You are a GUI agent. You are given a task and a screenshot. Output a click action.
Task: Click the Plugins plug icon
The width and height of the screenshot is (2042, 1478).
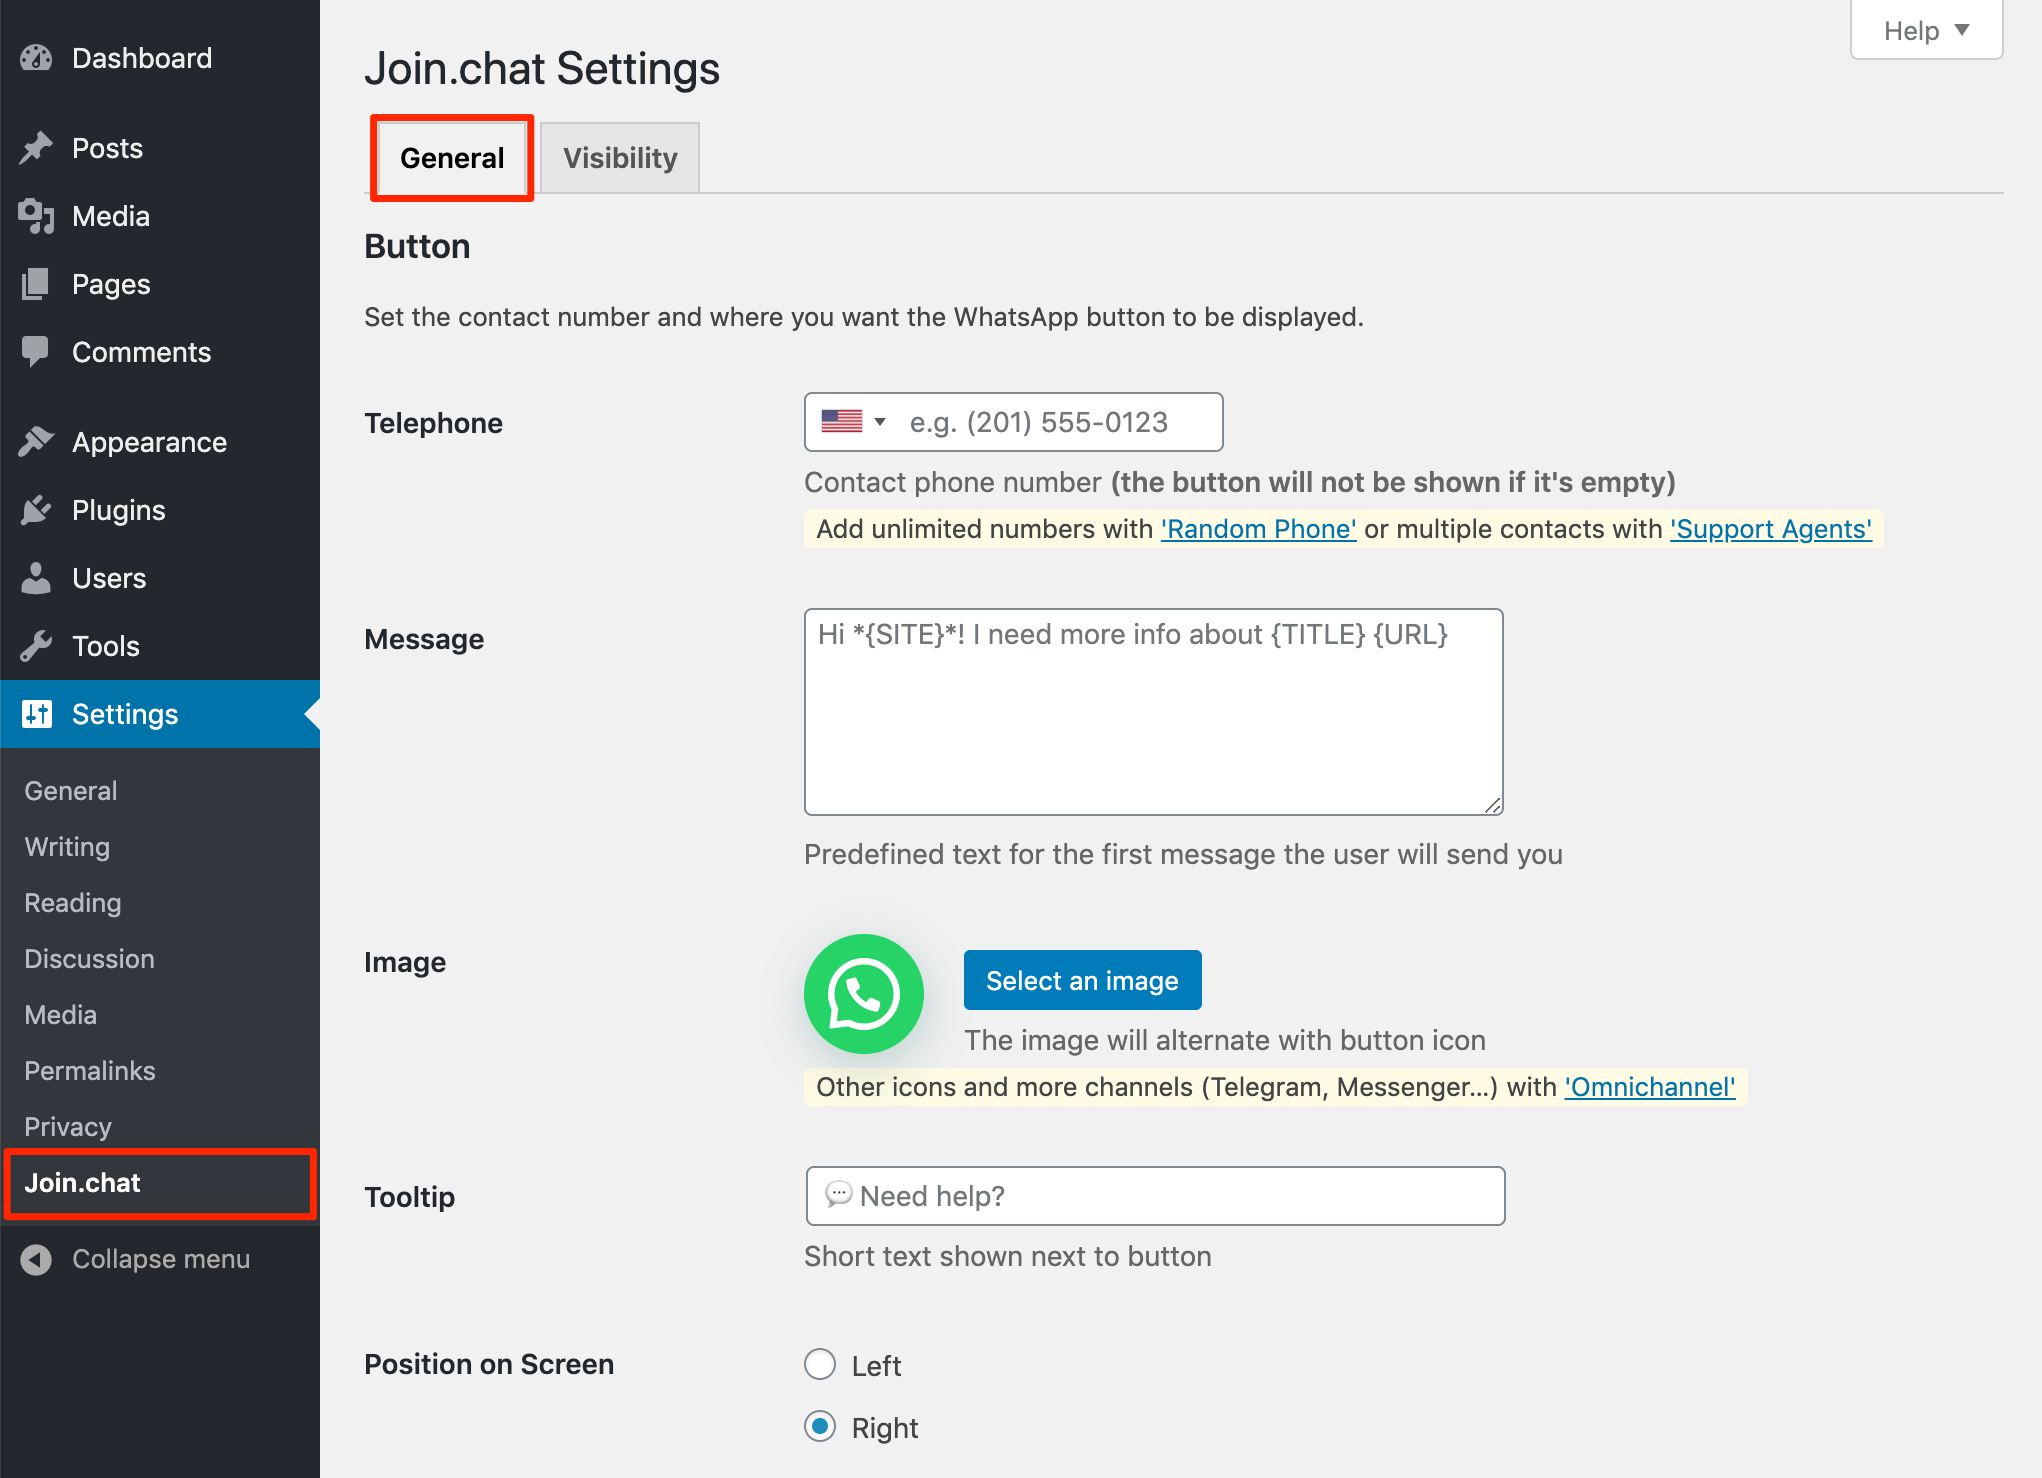[36, 510]
